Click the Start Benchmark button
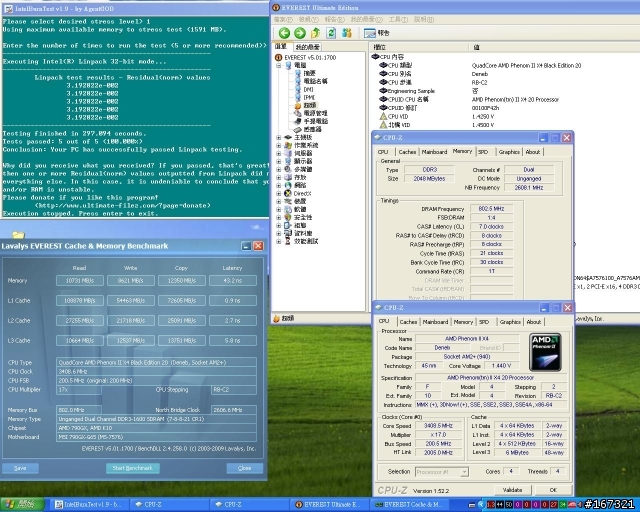The width and height of the screenshot is (640, 512). 133,468
